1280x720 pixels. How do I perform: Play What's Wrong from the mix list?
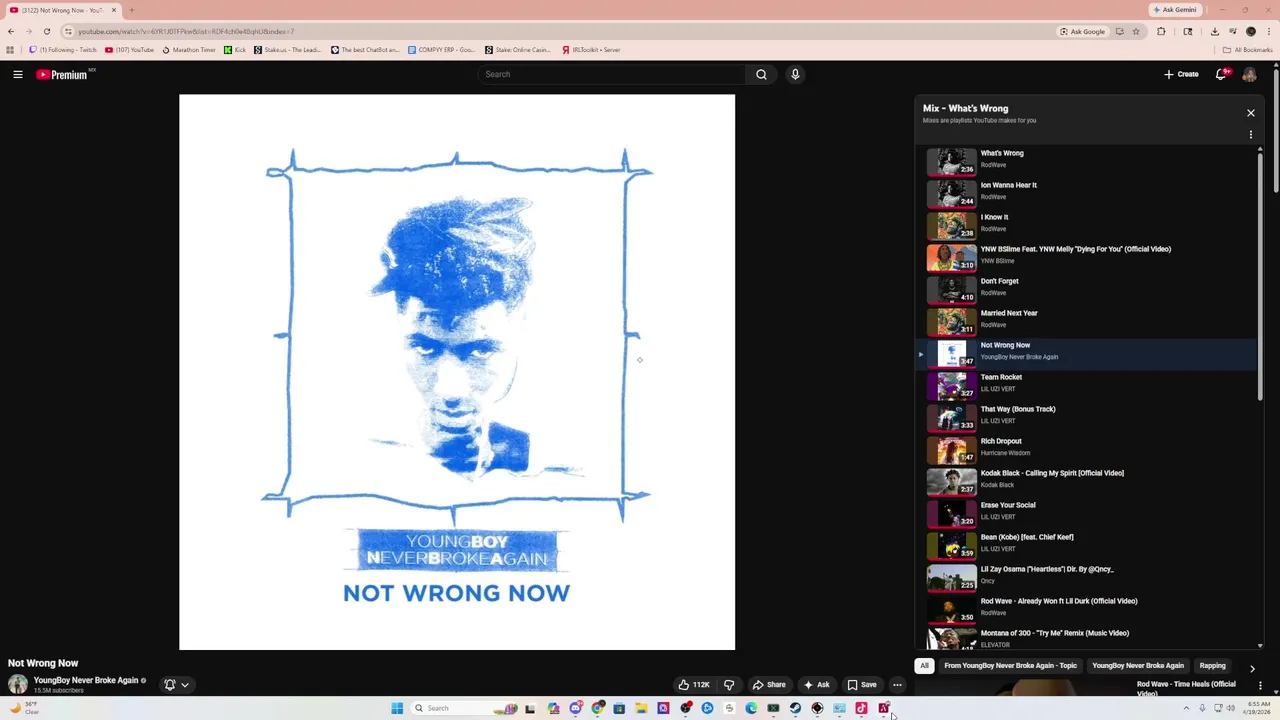coord(1087,161)
